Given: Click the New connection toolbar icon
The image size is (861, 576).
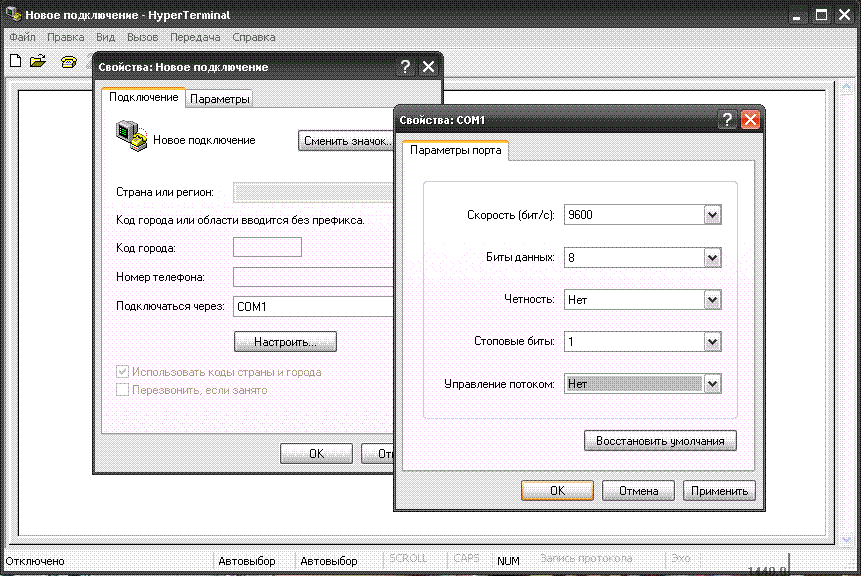Looking at the screenshot, I should point(15,61).
